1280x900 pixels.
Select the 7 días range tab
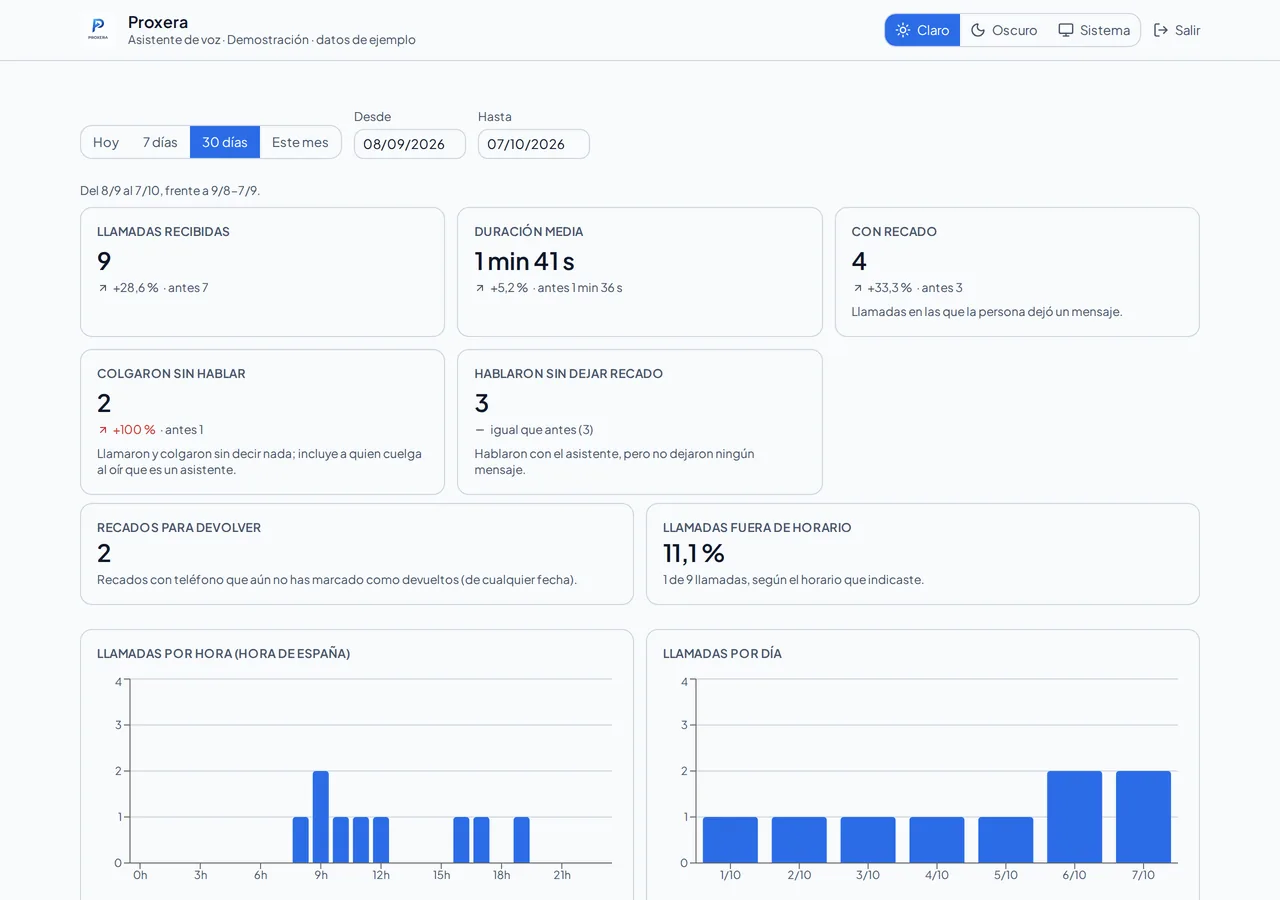(x=160, y=142)
